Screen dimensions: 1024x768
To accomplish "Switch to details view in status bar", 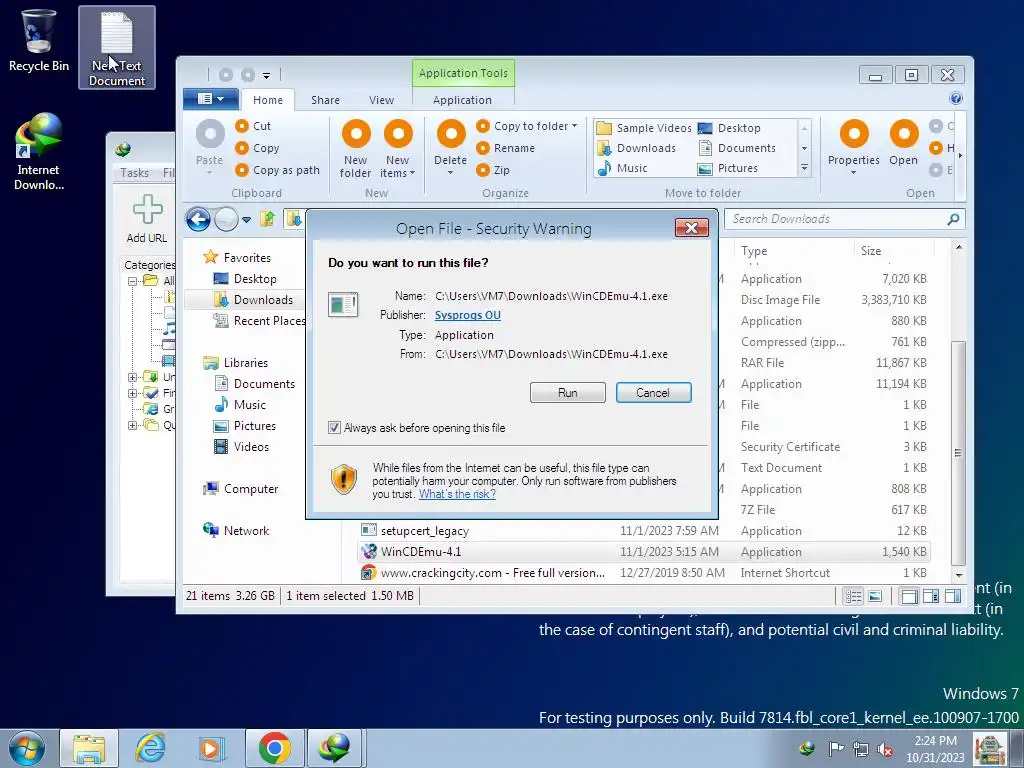I will tap(853, 596).
